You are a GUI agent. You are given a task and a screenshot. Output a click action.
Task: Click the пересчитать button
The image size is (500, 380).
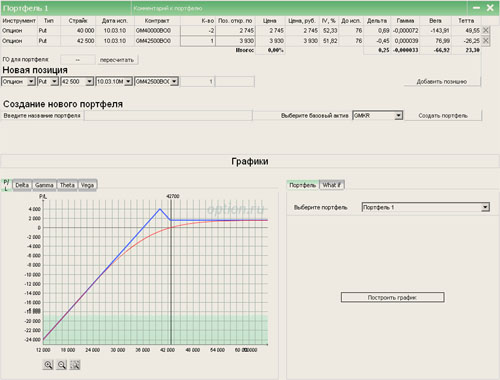pyautogui.click(x=117, y=60)
